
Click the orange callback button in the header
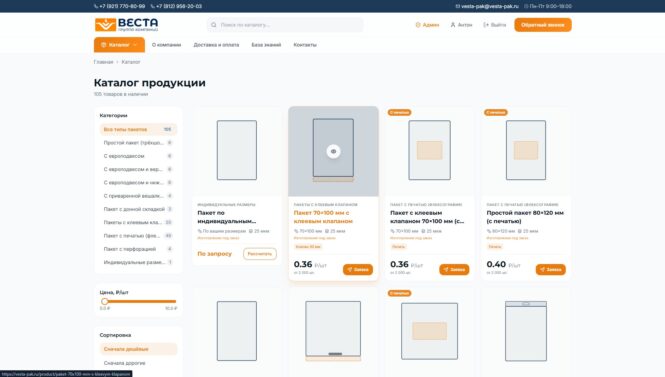543,25
